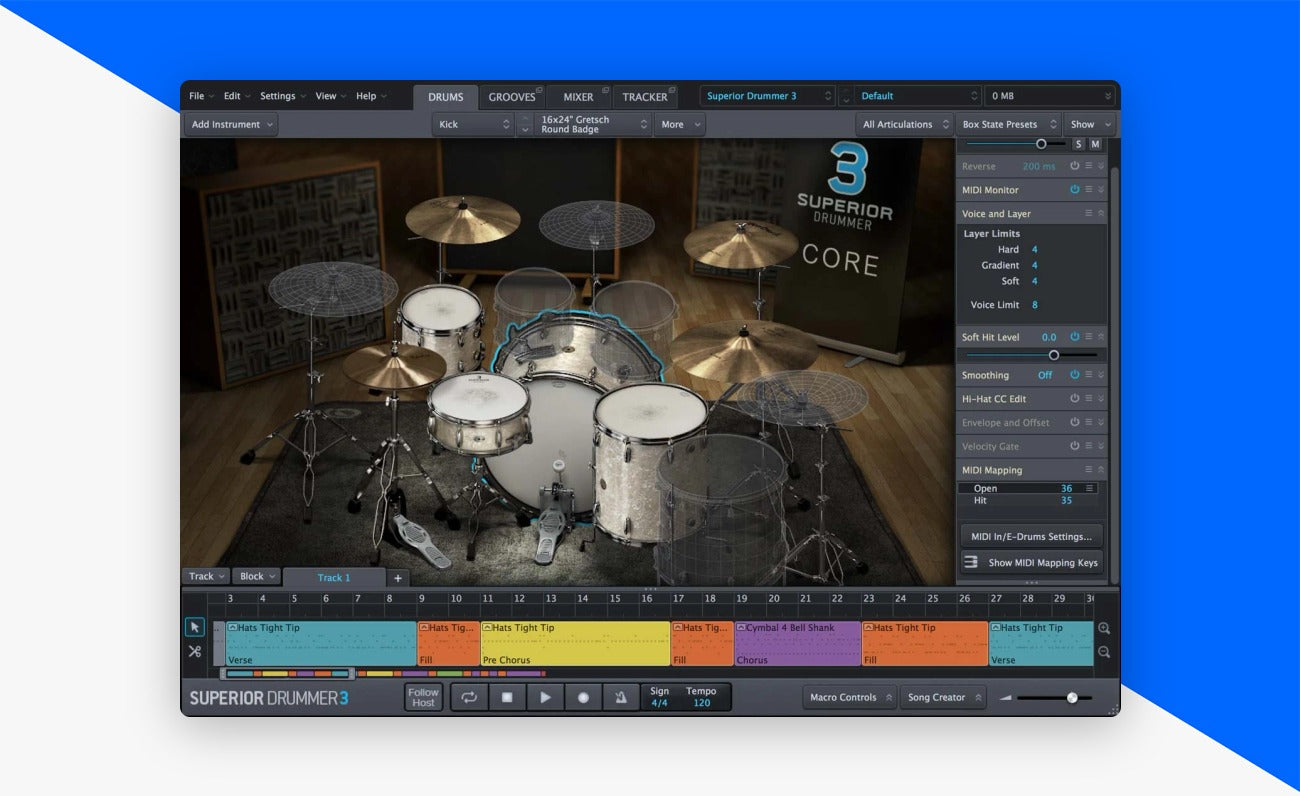The width and height of the screenshot is (1300, 796).
Task: Open the Default preset dropdown
Action: [918, 96]
